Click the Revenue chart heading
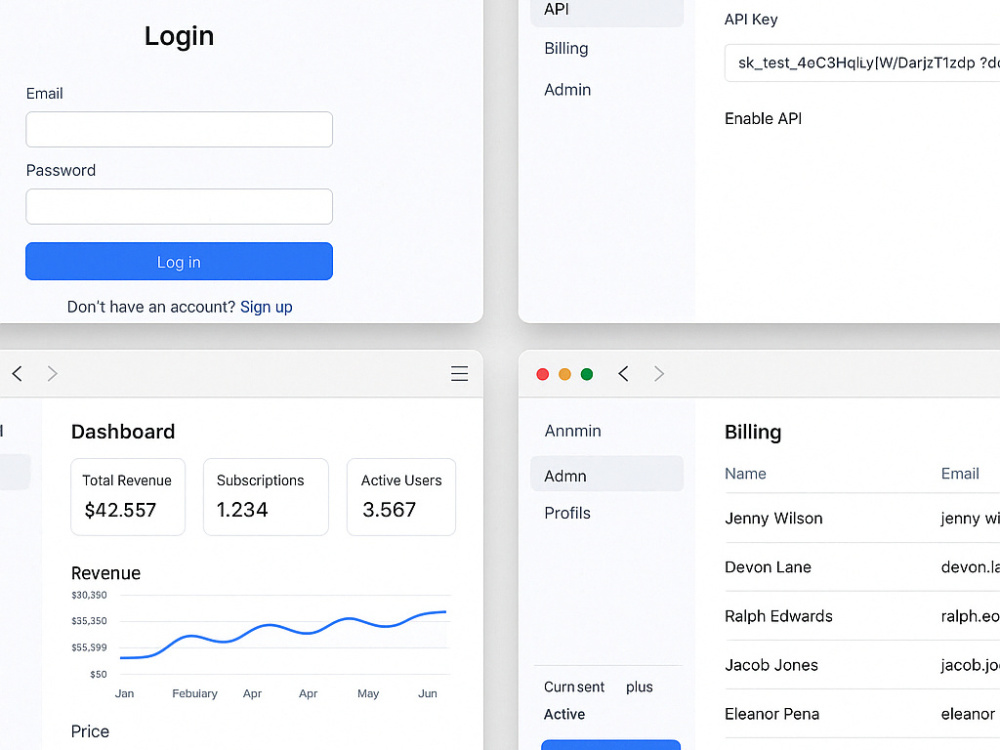The height and width of the screenshot is (750, 1000). coord(106,573)
